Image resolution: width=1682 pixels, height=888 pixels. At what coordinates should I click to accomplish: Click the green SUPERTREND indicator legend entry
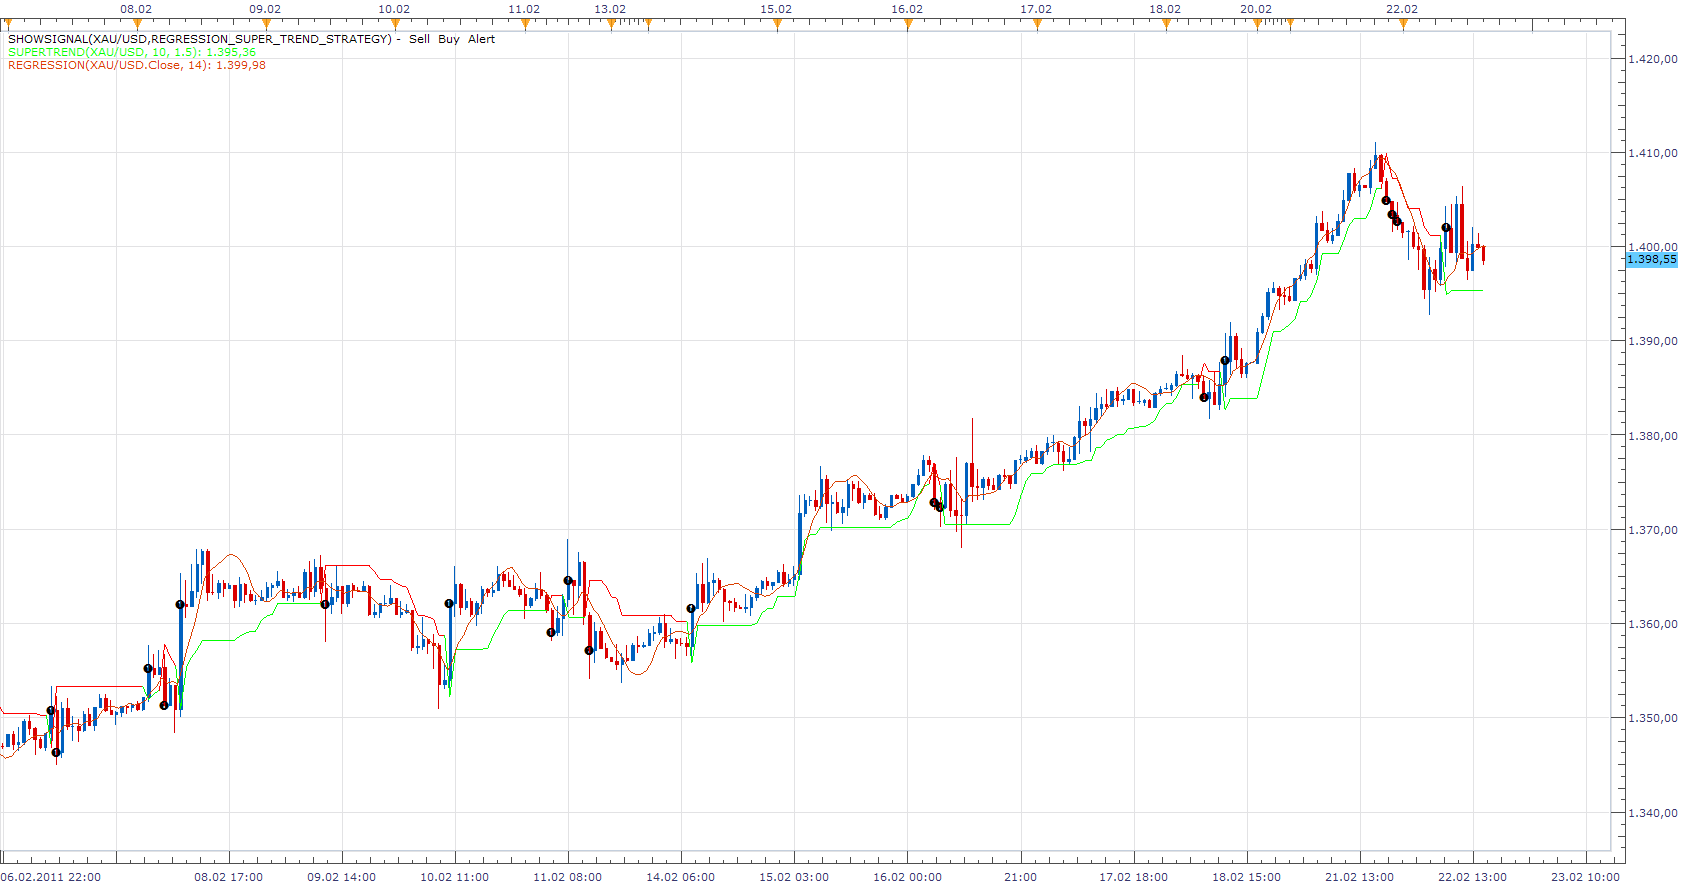(132, 52)
